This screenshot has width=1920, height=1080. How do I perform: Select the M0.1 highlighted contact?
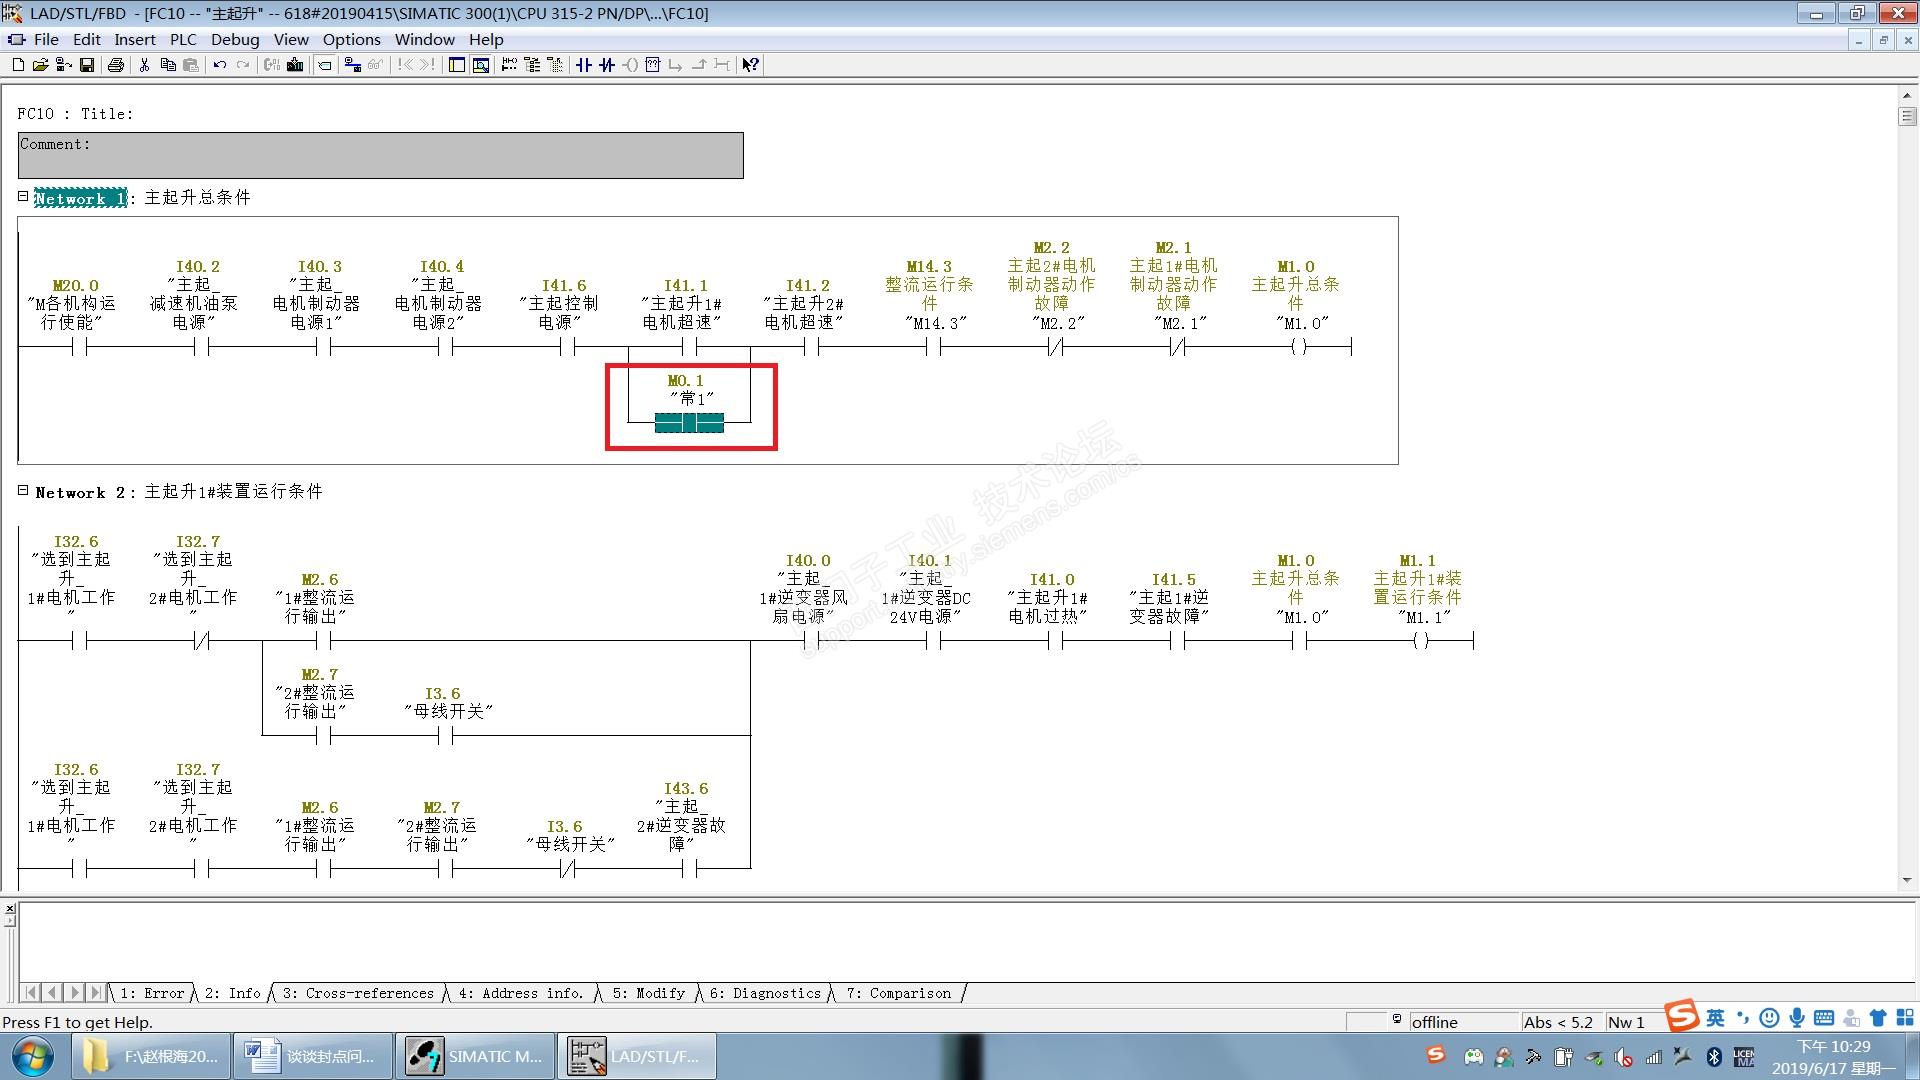[x=689, y=423]
